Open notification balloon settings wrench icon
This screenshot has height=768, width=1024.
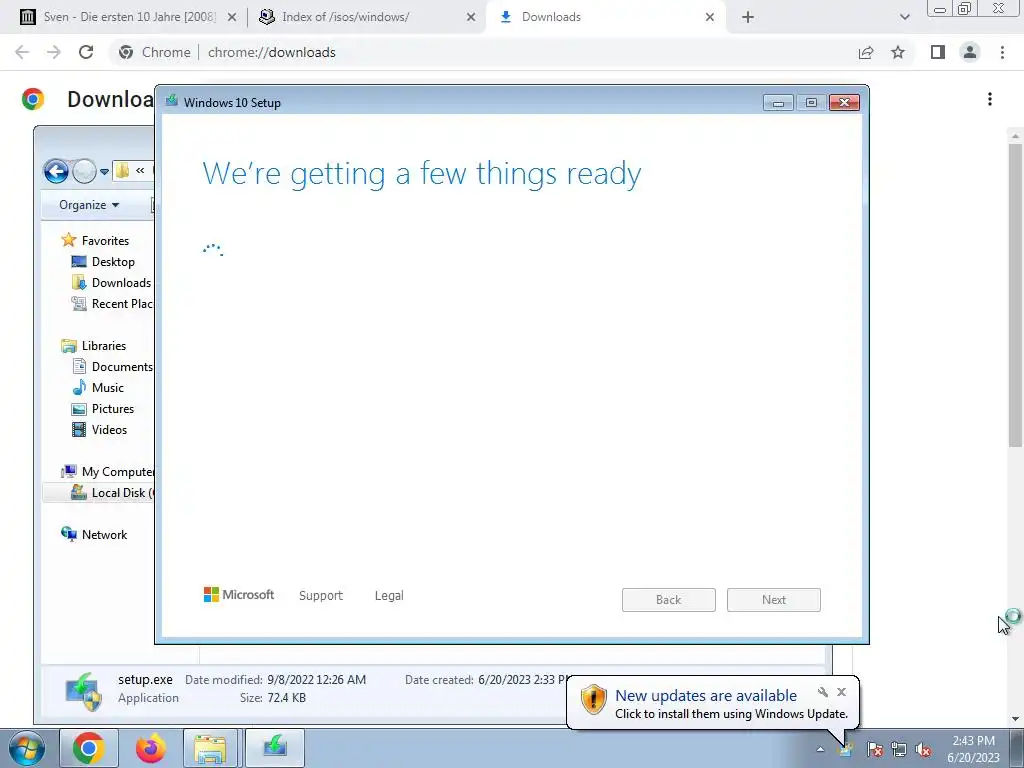[823, 692]
